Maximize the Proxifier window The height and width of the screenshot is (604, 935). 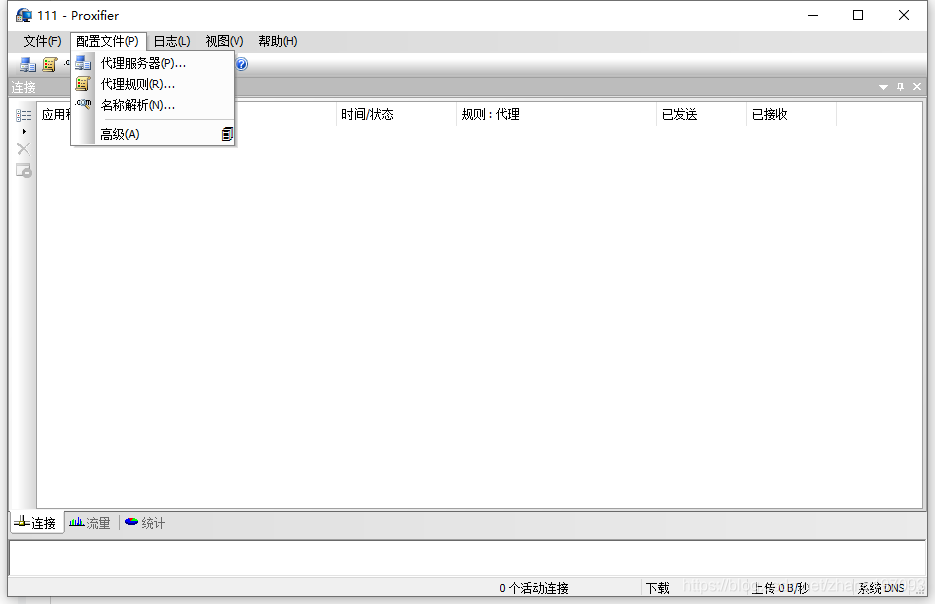tap(858, 16)
